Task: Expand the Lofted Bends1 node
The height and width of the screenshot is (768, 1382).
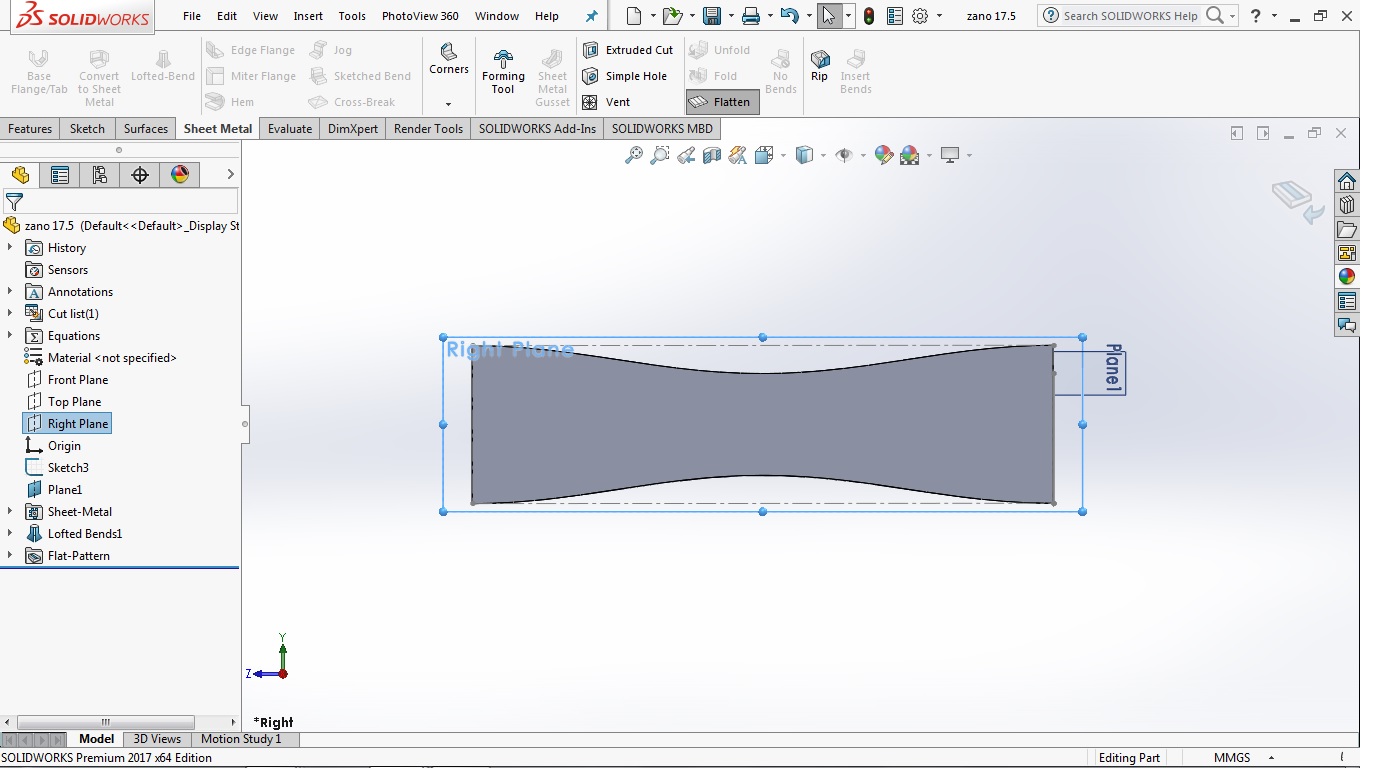Action: (10, 533)
